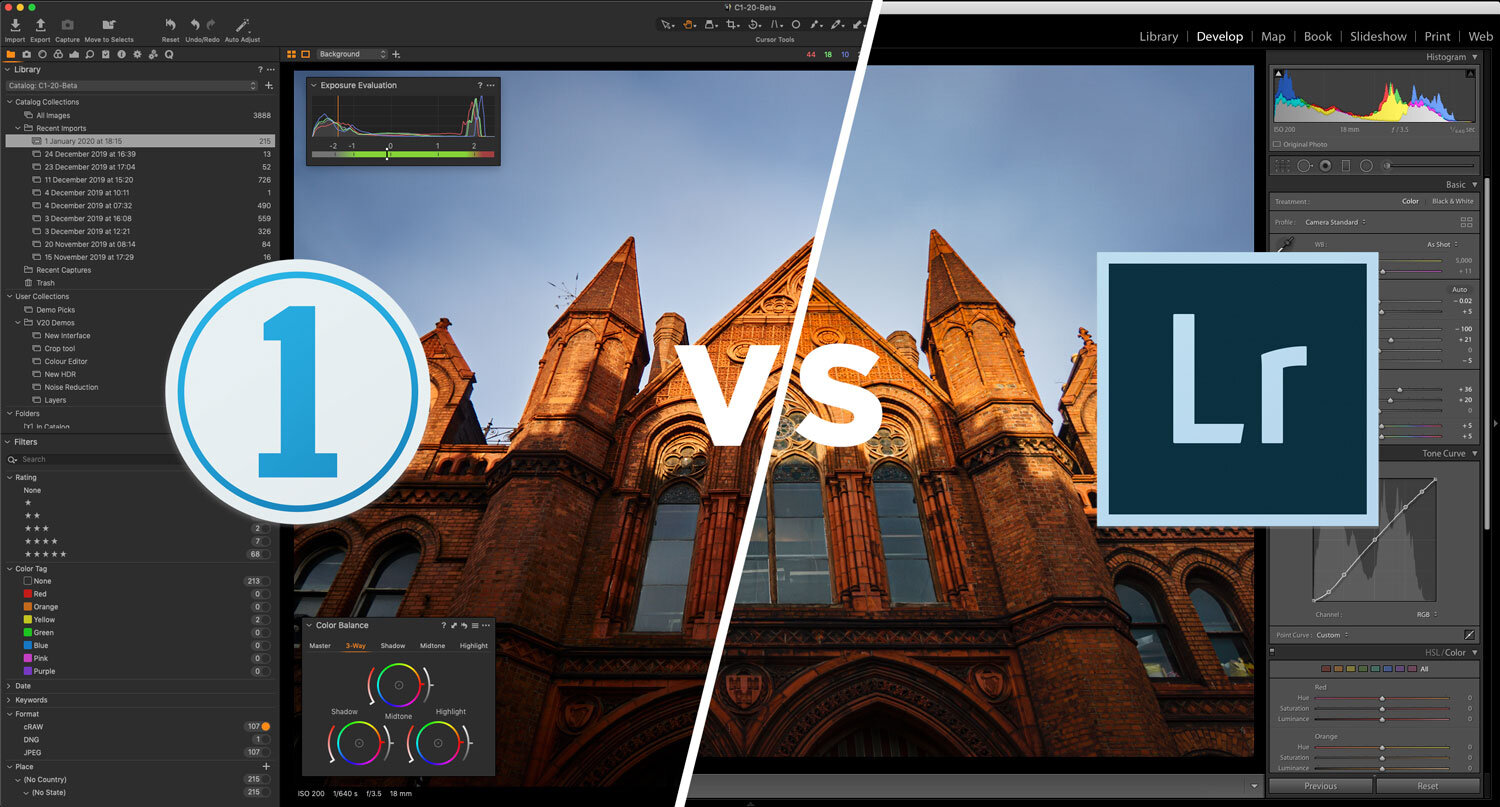Show All colors in the HSL panel
The height and width of the screenshot is (807, 1500).
1425,669
